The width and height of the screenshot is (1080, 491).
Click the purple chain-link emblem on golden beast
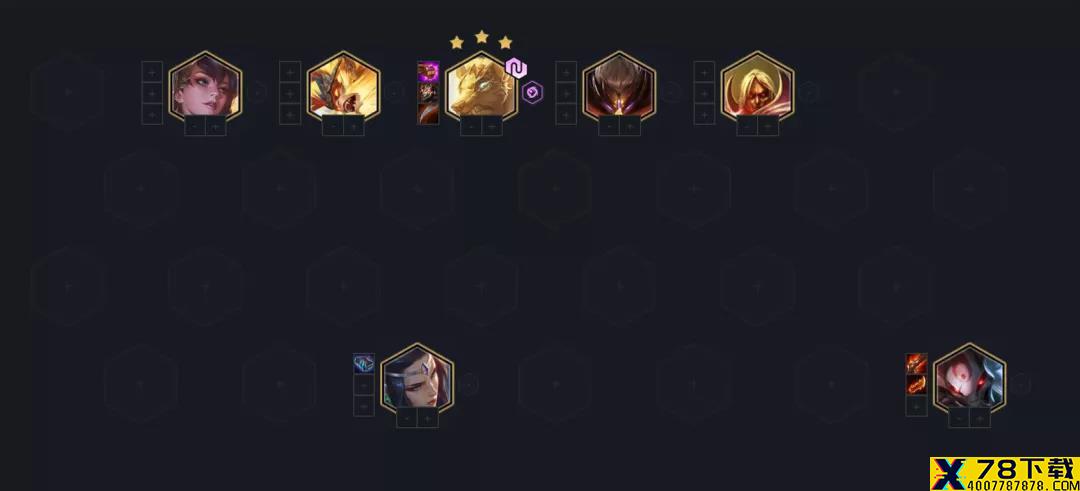[516, 67]
